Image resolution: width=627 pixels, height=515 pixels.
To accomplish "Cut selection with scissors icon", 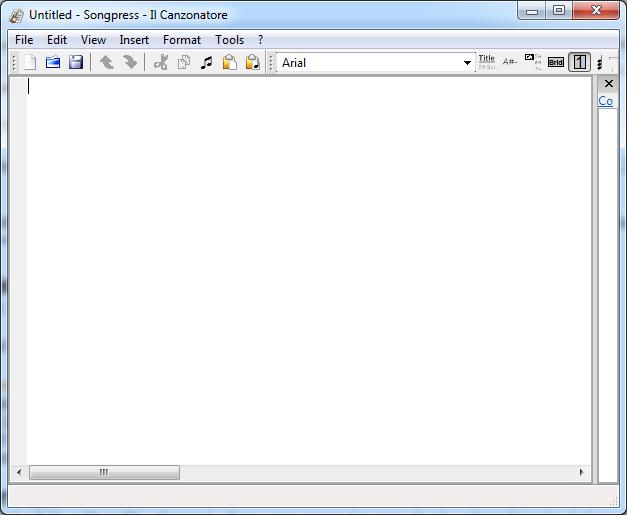I will (161, 62).
